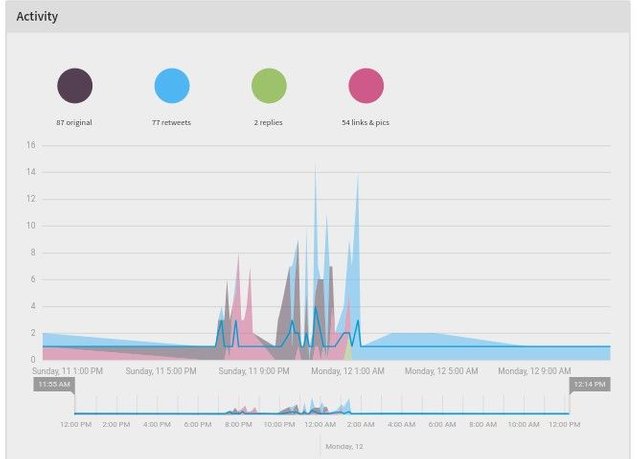
Task: Select the '2 replies' label
Action: pos(268,122)
